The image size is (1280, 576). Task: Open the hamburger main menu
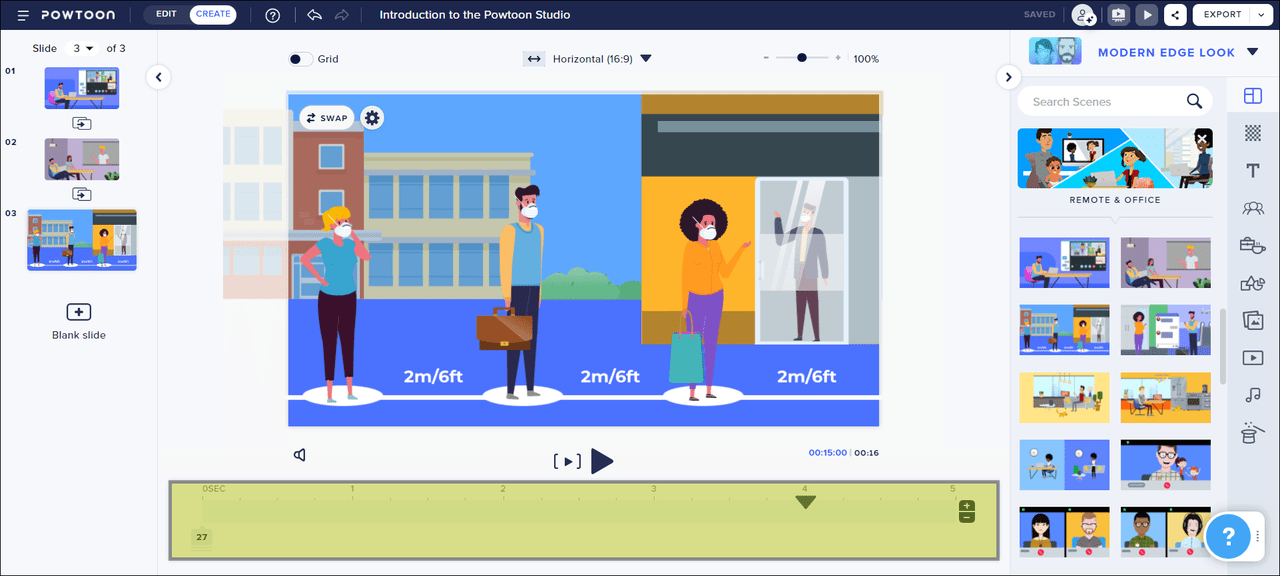tap(23, 15)
